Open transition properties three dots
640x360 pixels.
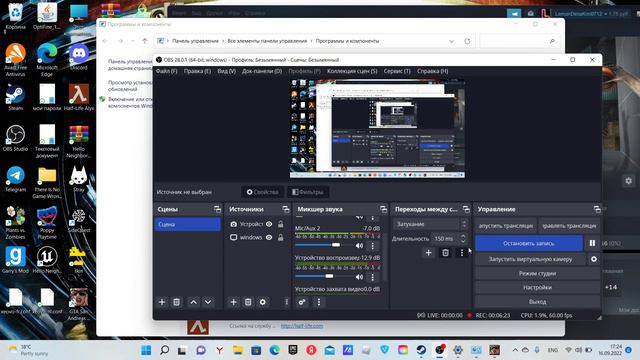click(x=462, y=253)
